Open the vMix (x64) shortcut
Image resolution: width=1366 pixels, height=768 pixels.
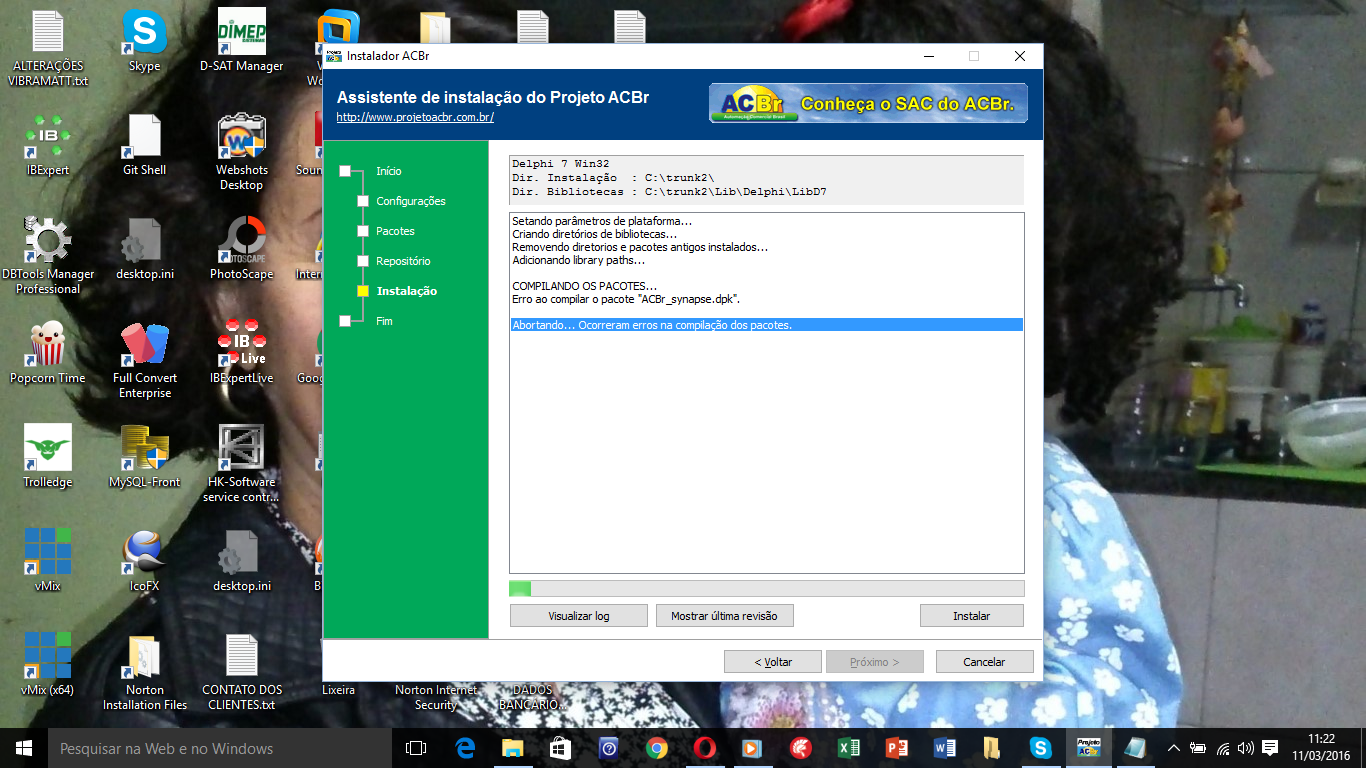[48, 665]
